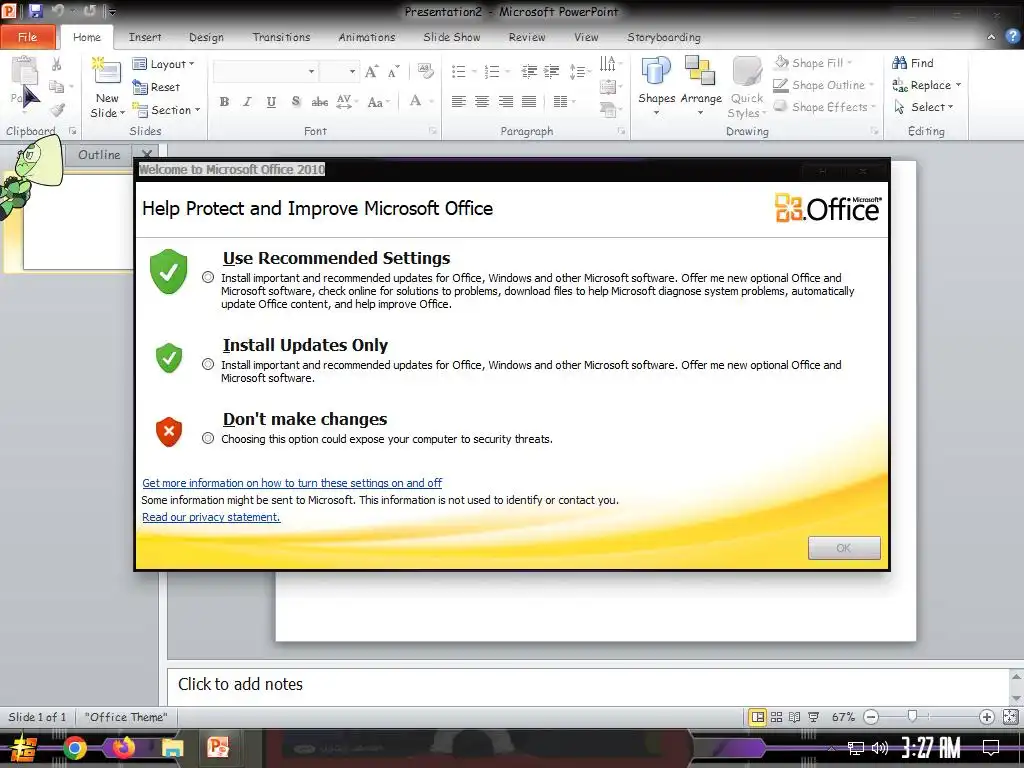Viewport: 1024px width, 768px height.
Task: Click the Office Theme status bar label
Action: [x=126, y=717]
